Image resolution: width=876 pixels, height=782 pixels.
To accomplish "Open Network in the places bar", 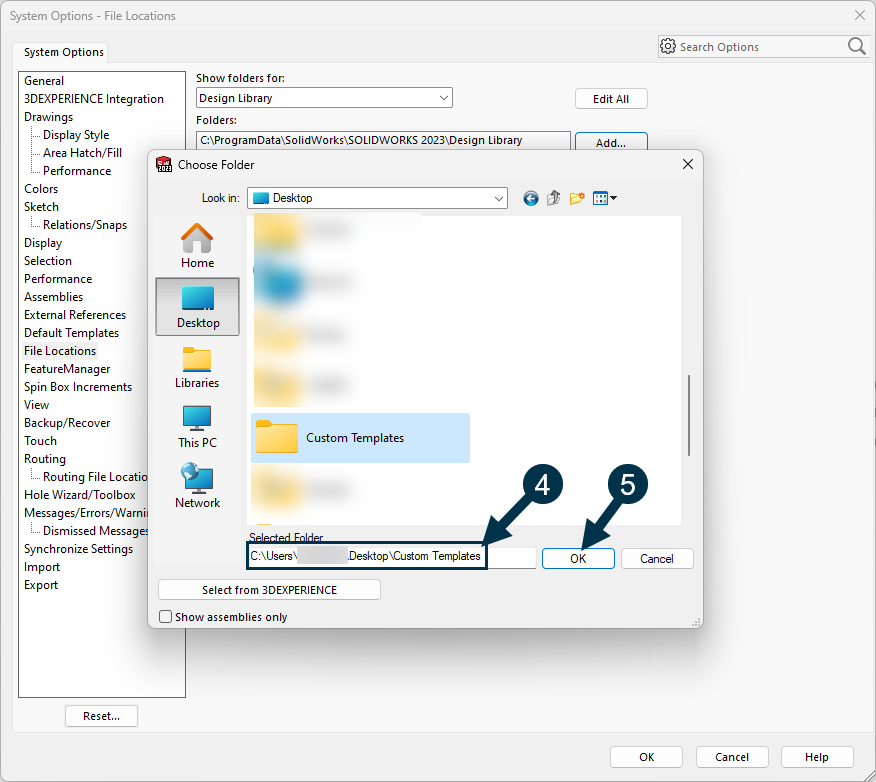I will pyautogui.click(x=197, y=486).
